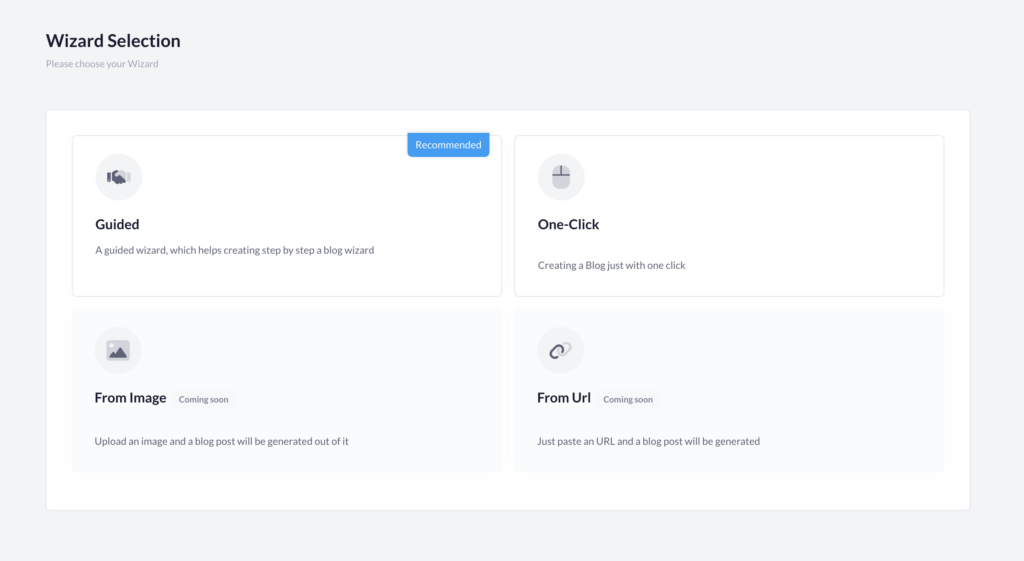Select the One-Click wizard title

pos(568,224)
